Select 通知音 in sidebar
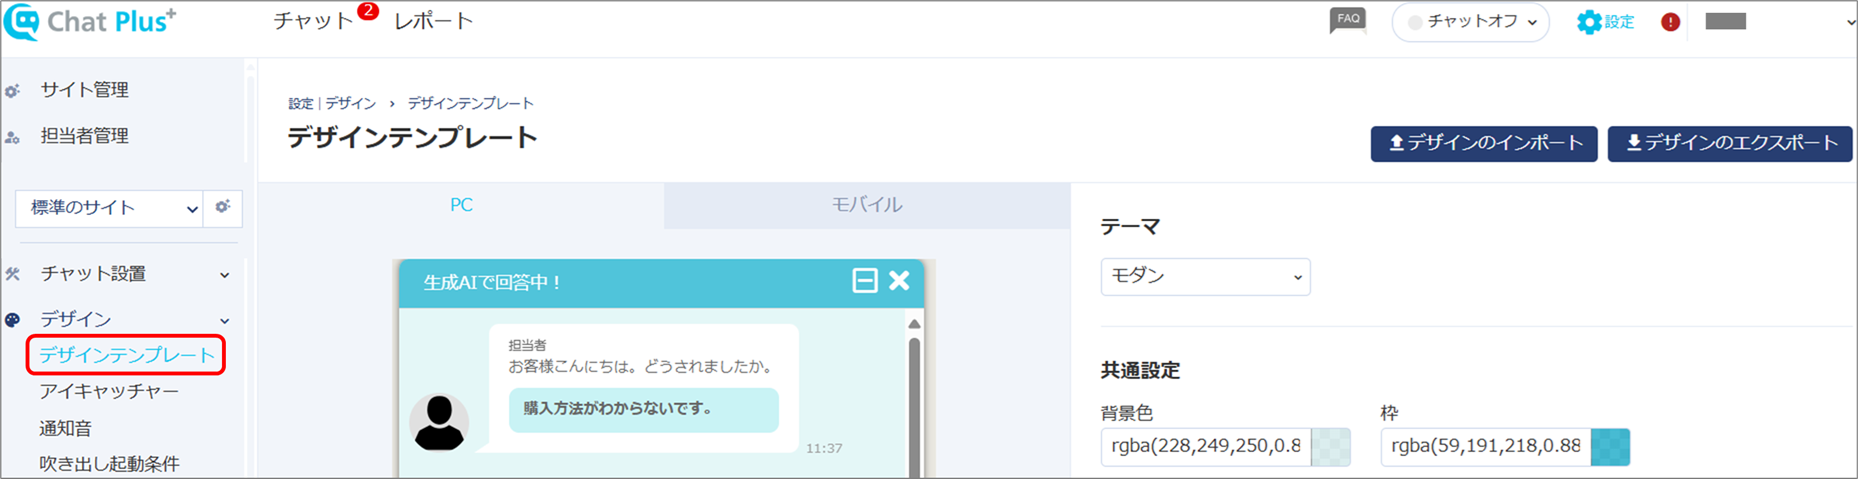 point(66,428)
